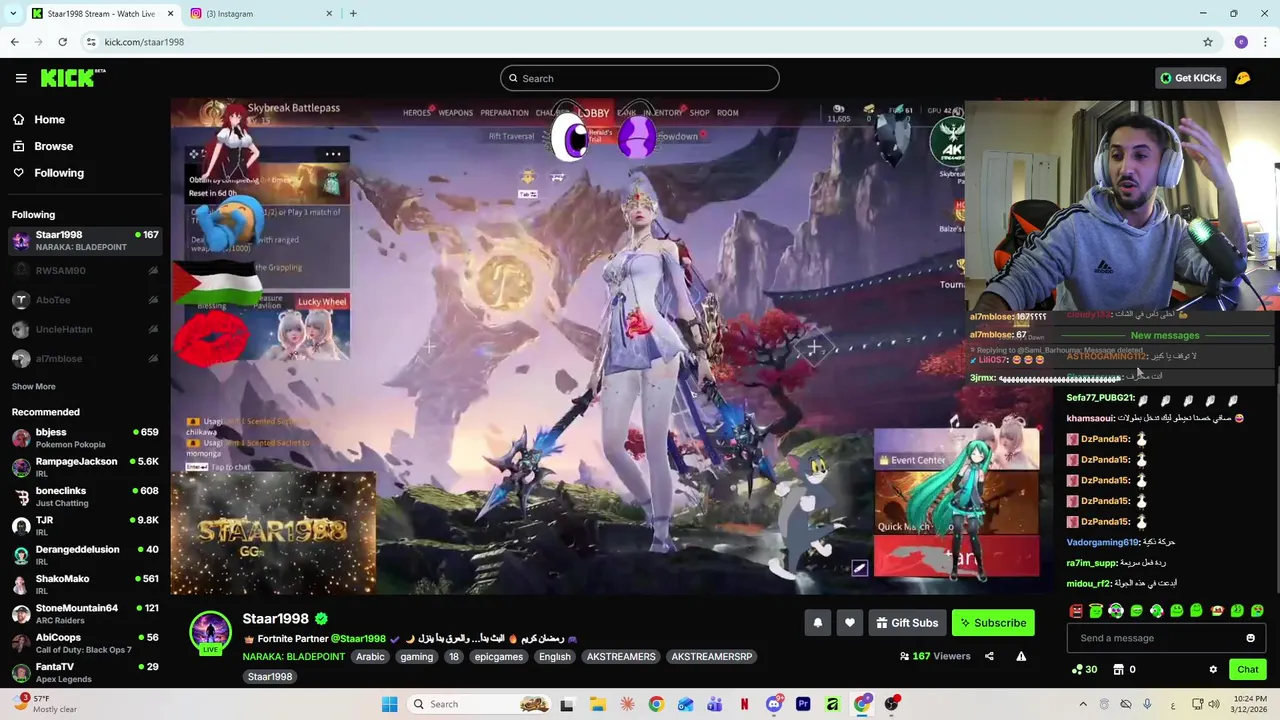1280x720 pixels.
Task: Click the New messages banner in chat
Action: [x=1164, y=336]
